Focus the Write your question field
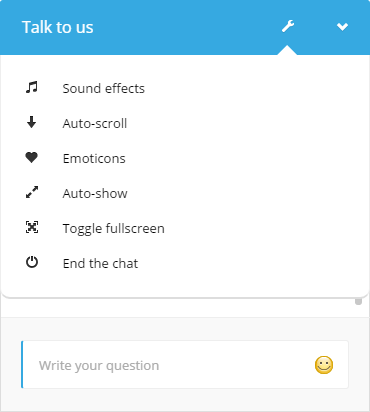This screenshot has width=370, height=412. click(185, 364)
